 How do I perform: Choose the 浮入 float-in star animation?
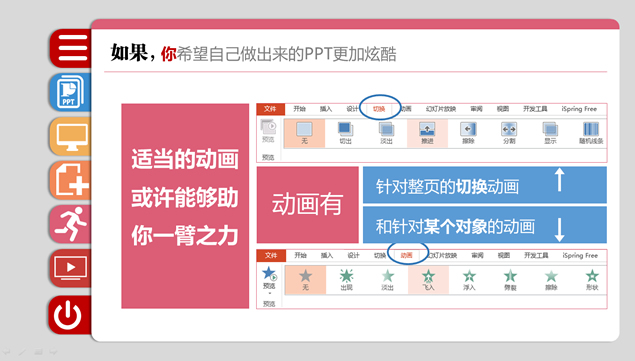coord(469,280)
